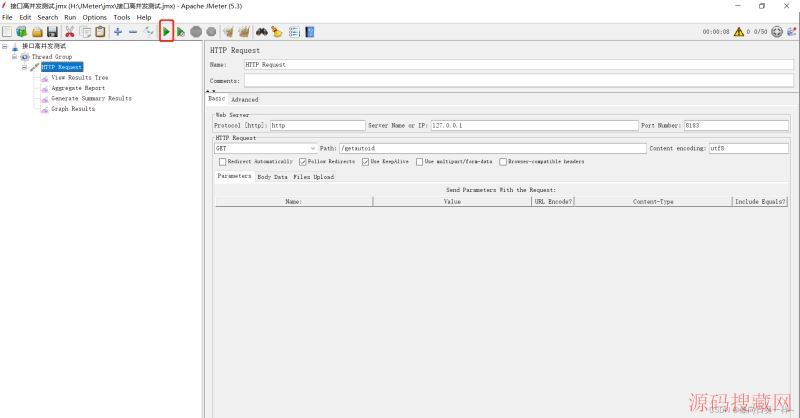800x418 pixels.
Task: Click the New test plan icon
Action: 7,32
